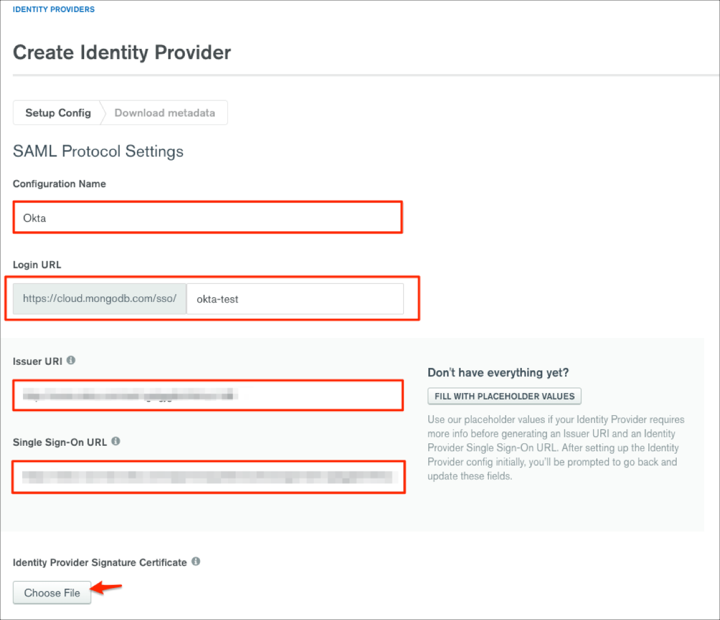The image size is (720, 620).
Task: Click inside the Single Sign-On URL field
Action: click(208, 477)
